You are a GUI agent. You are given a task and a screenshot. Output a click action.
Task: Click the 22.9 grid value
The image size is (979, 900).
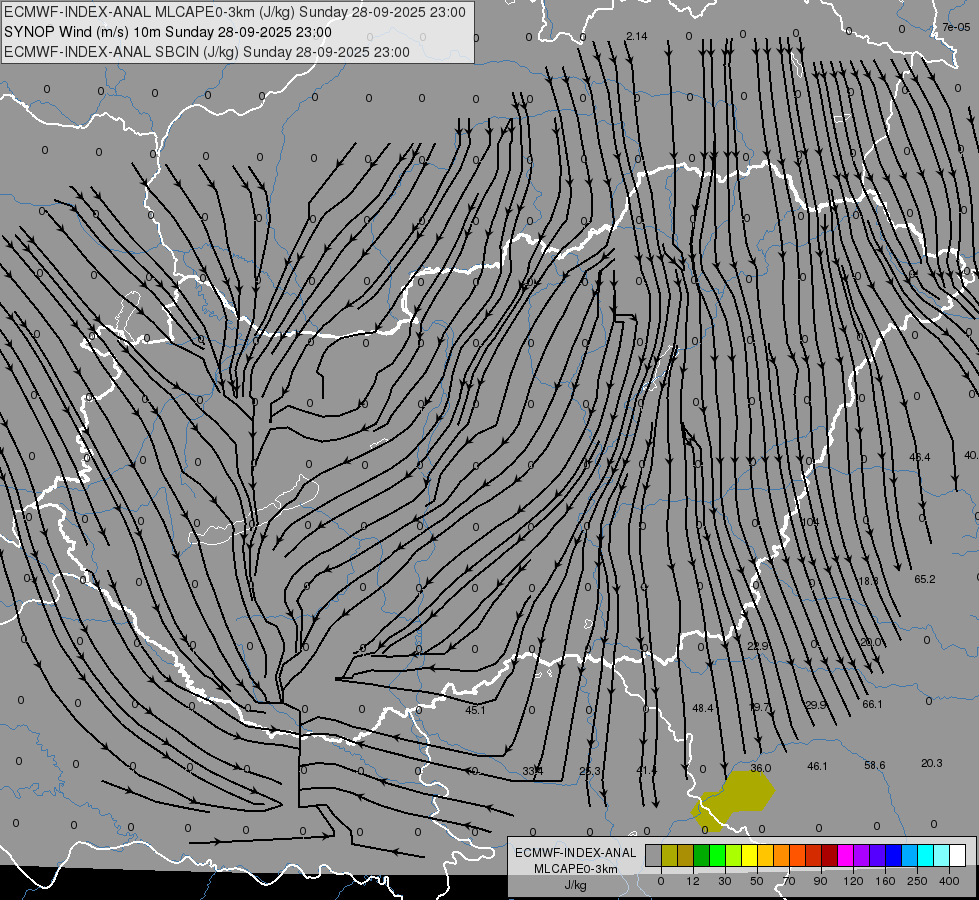coord(758,646)
